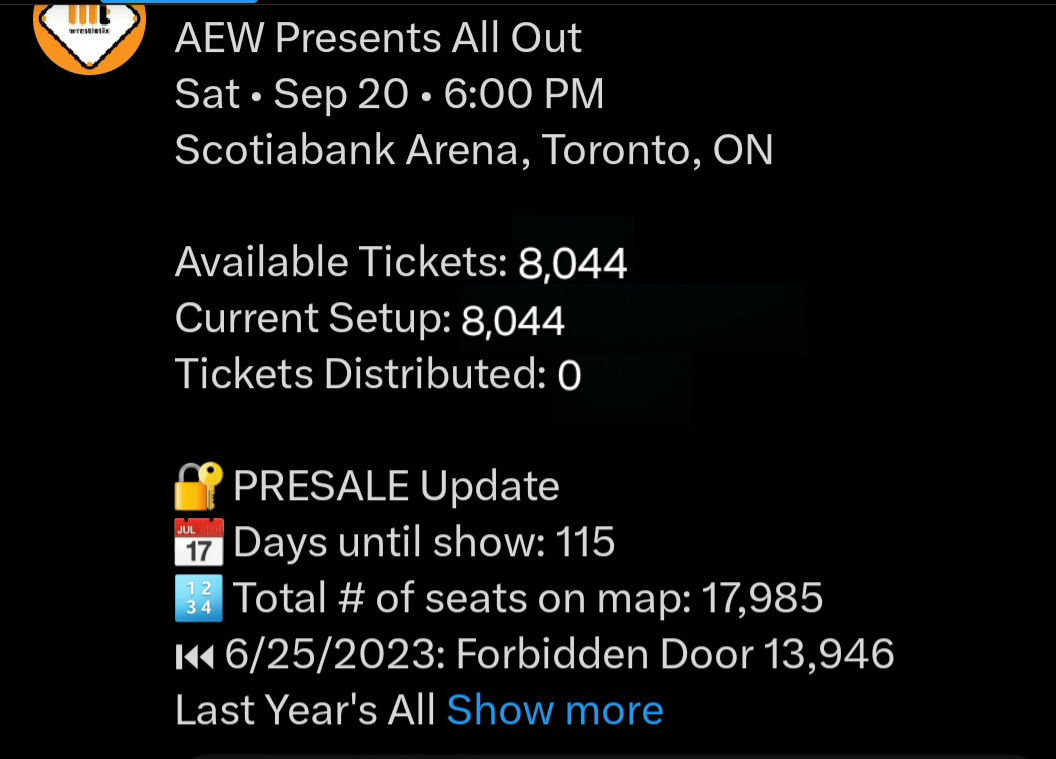
Task: Expand tweet with Show more
Action: [555, 710]
